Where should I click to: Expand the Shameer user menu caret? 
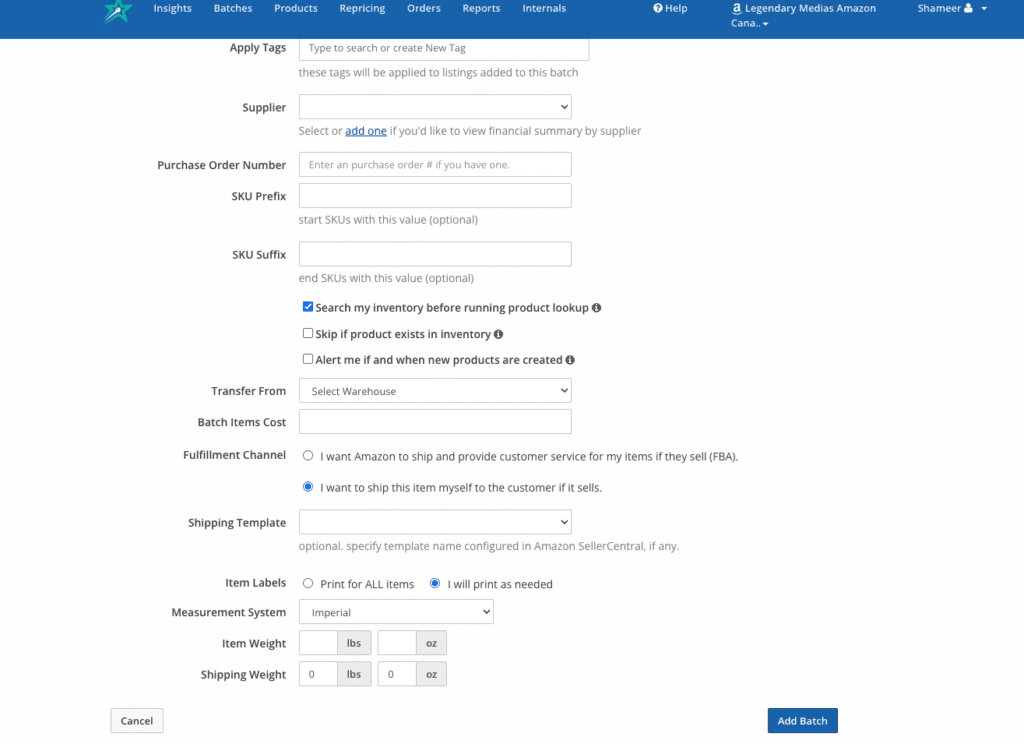[984, 8]
